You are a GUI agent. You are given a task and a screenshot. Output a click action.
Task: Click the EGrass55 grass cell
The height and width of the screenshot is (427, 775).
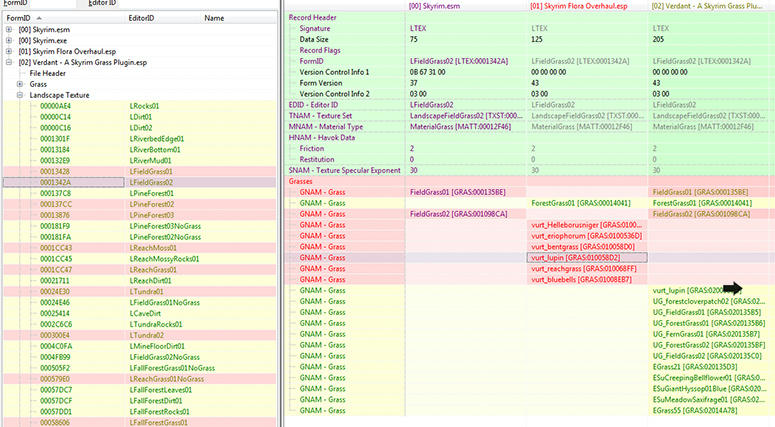click(x=711, y=410)
